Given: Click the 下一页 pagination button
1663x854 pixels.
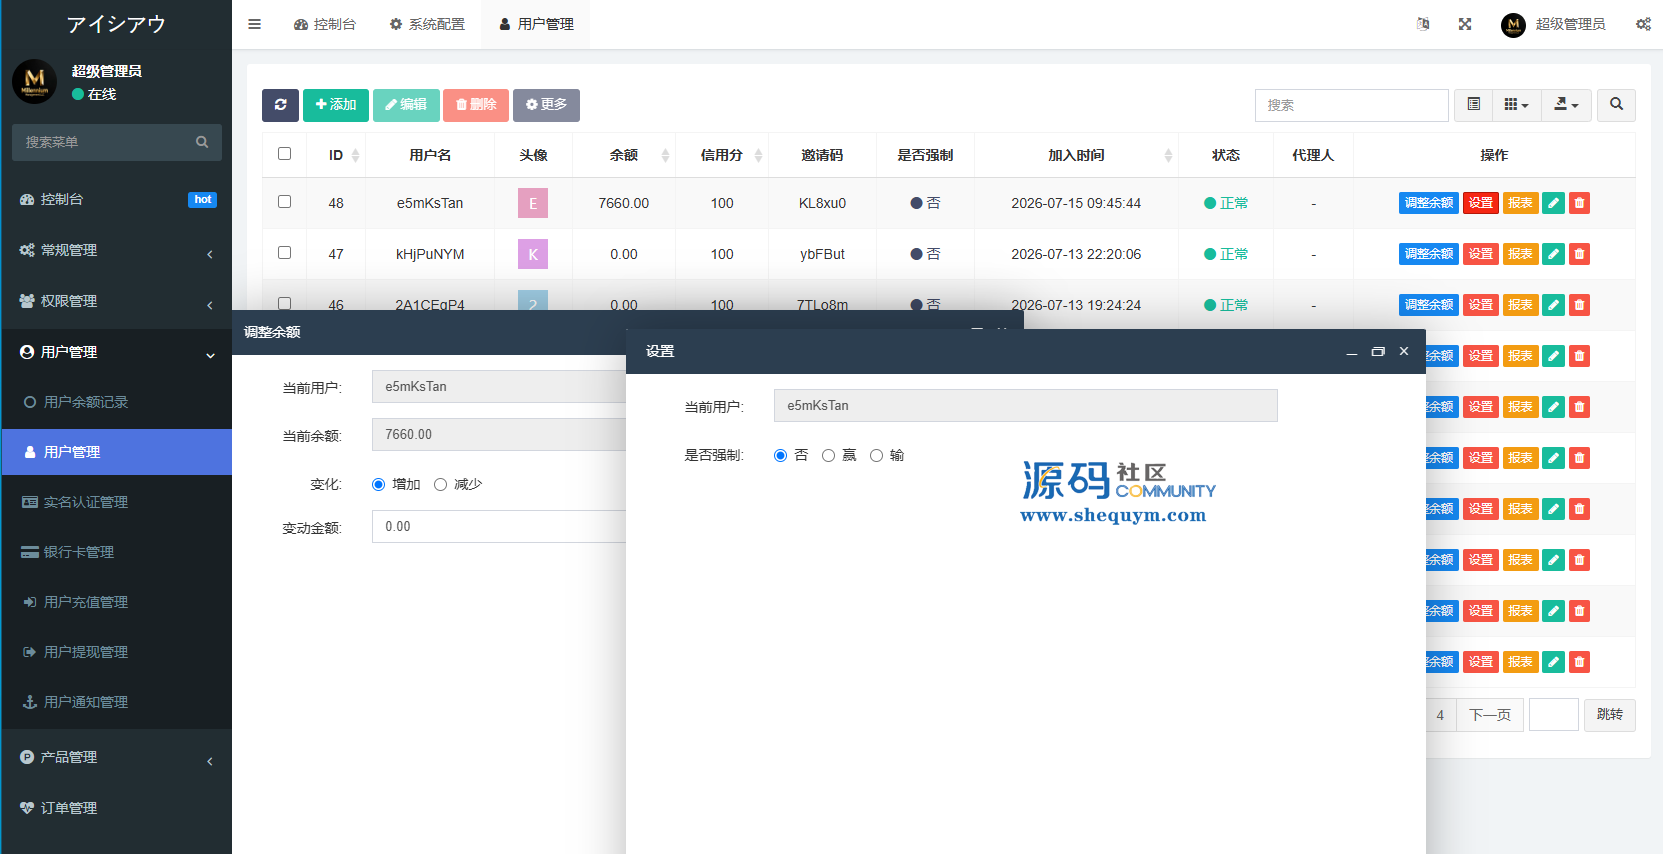Looking at the screenshot, I should [1489, 715].
